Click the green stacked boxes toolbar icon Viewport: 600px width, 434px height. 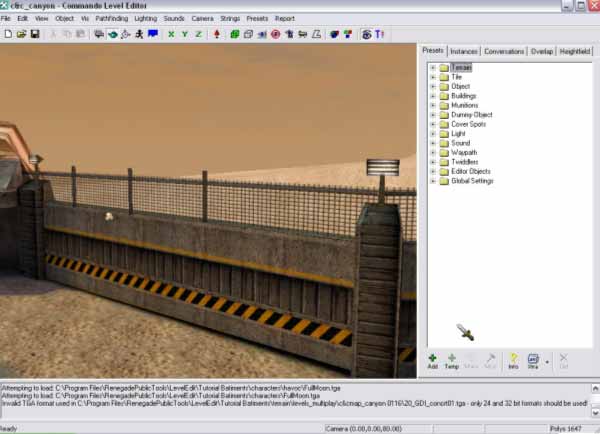(235, 34)
